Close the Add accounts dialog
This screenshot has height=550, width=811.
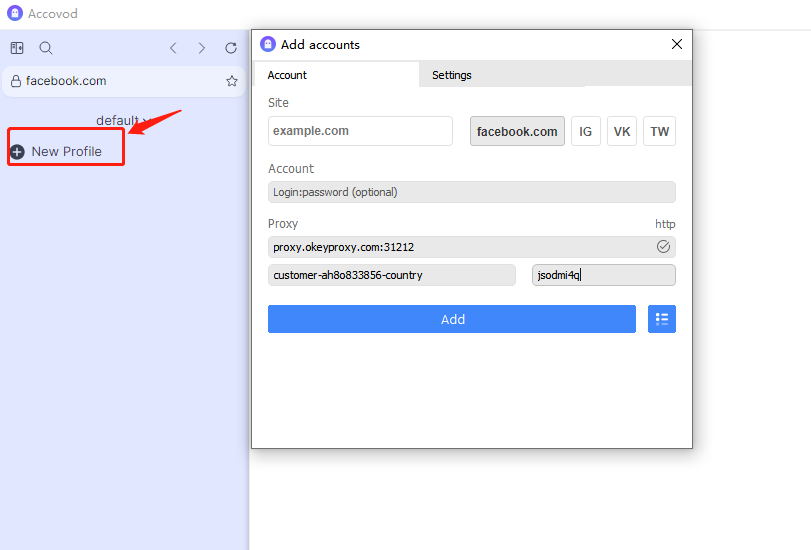coord(677,44)
